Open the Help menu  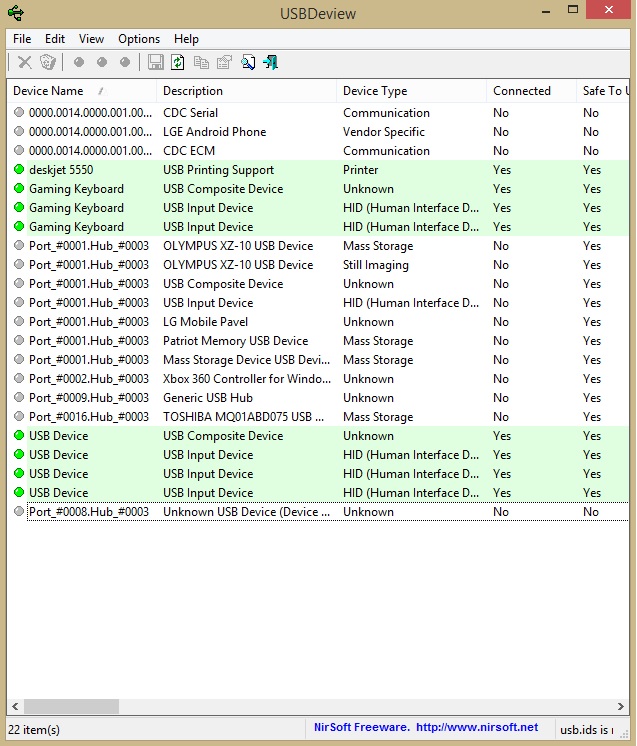186,39
